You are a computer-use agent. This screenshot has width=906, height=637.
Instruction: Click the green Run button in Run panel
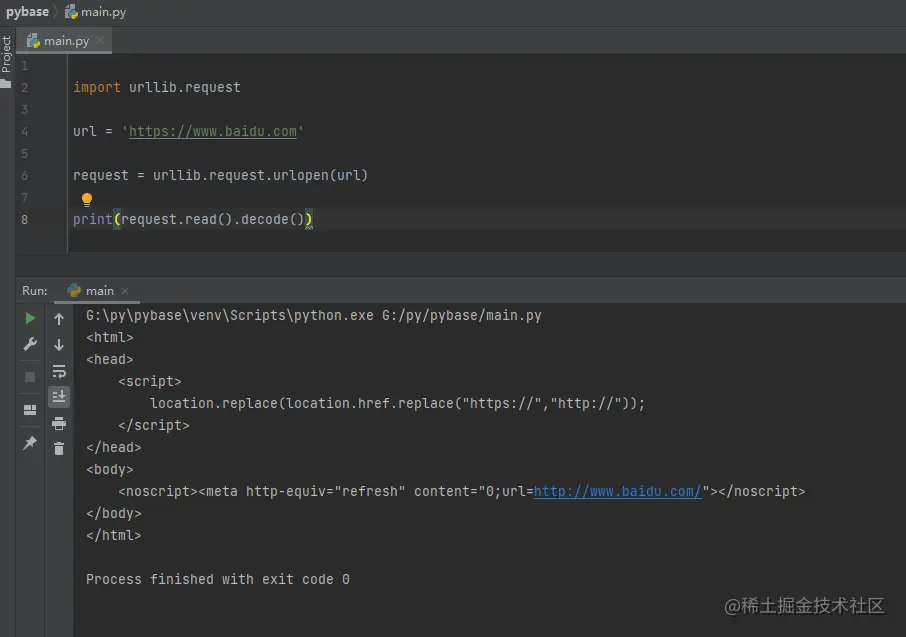30,318
